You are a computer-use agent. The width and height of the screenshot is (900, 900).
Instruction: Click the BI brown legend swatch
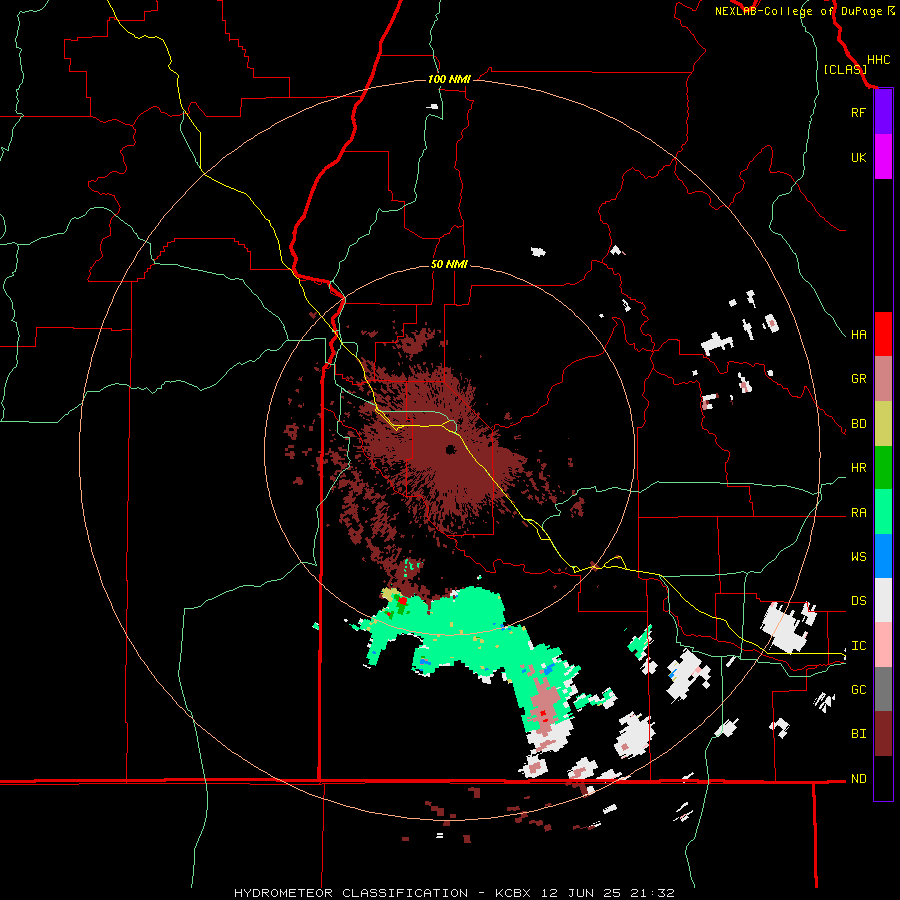tap(883, 734)
